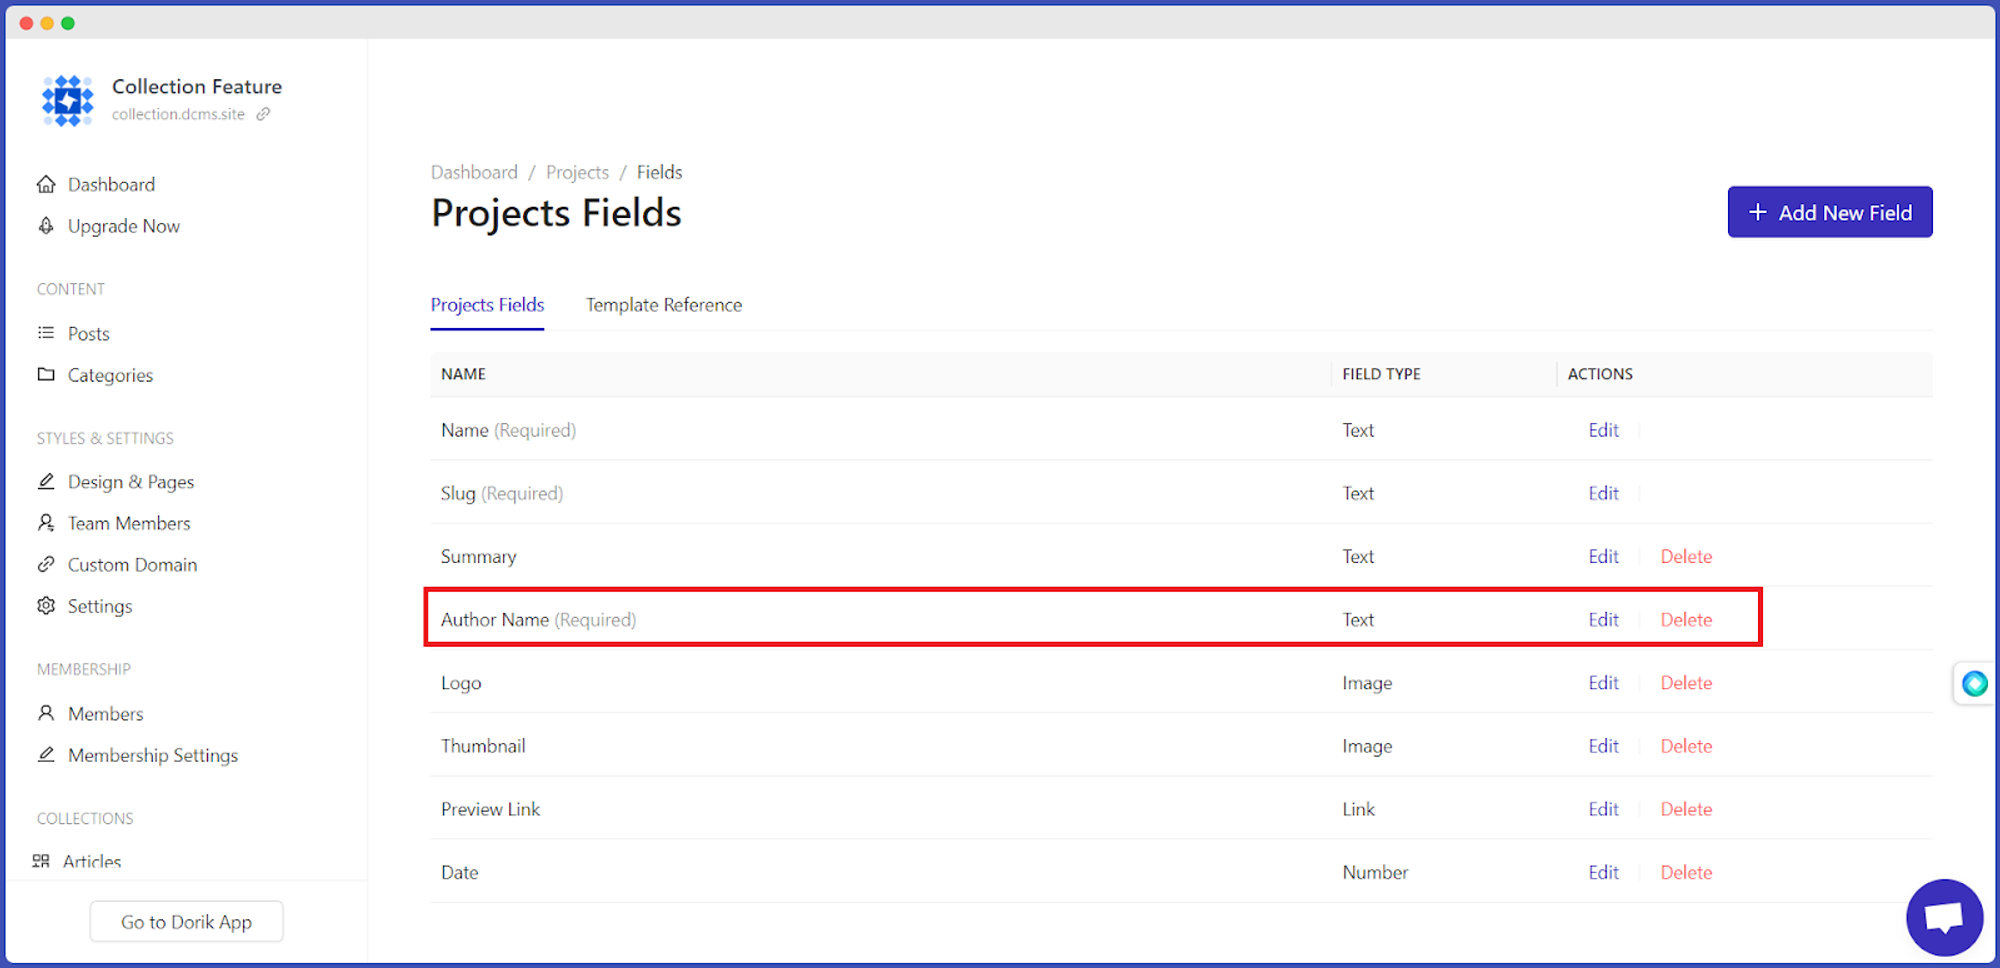The image size is (2000, 968).
Task: Click the Add New Field button
Action: coord(1830,212)
